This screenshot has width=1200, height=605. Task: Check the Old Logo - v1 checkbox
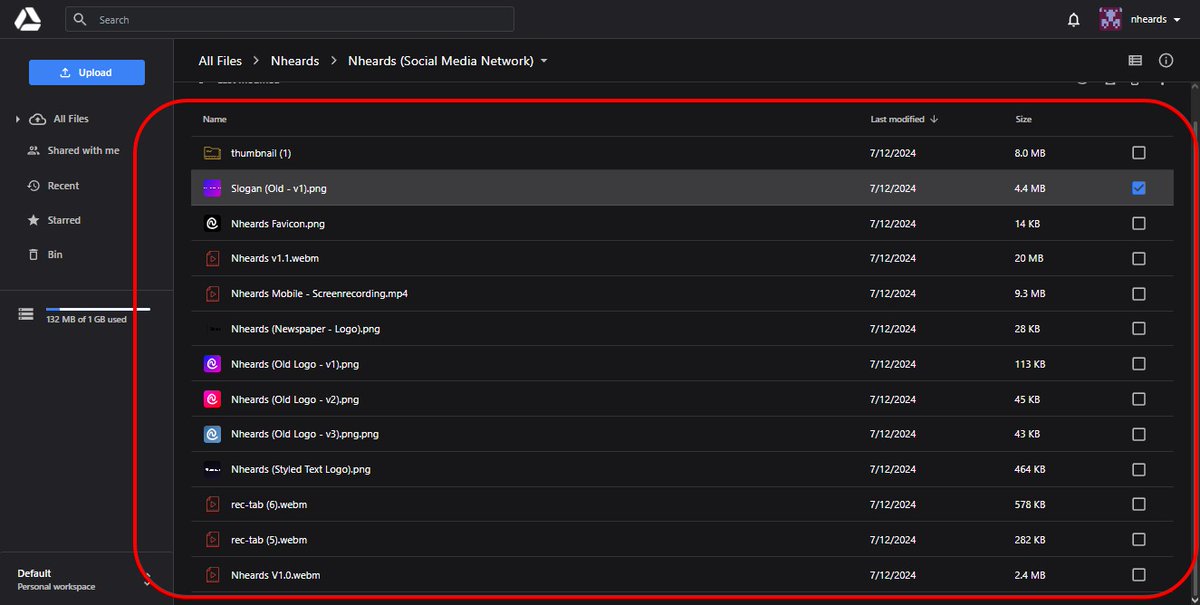[x=1139, y=364]
